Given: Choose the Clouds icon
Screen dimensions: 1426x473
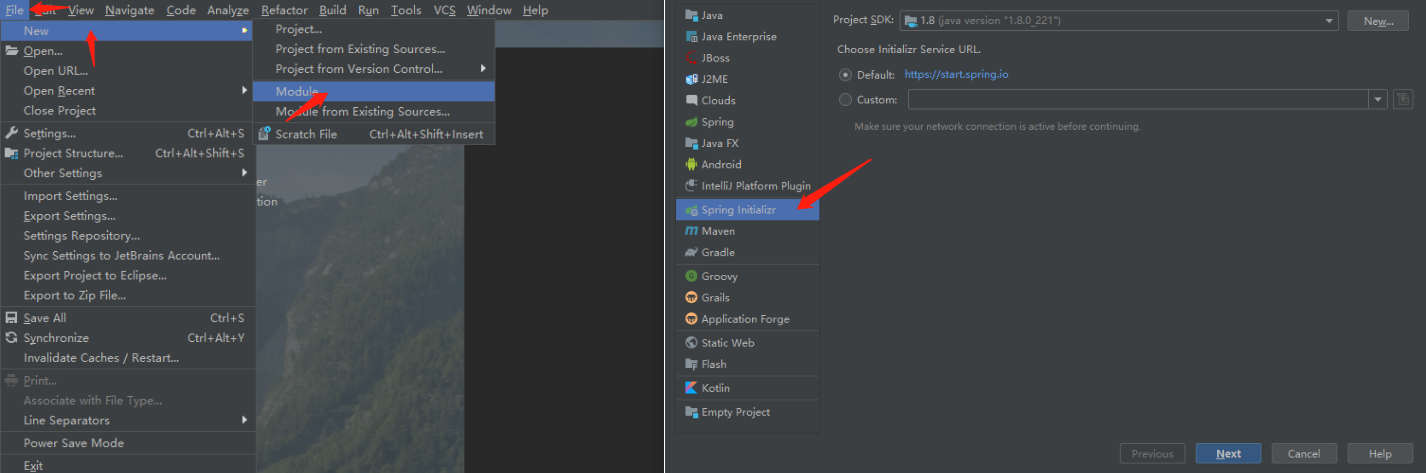Looking at the screenshot, I should (x=691, y=100).
